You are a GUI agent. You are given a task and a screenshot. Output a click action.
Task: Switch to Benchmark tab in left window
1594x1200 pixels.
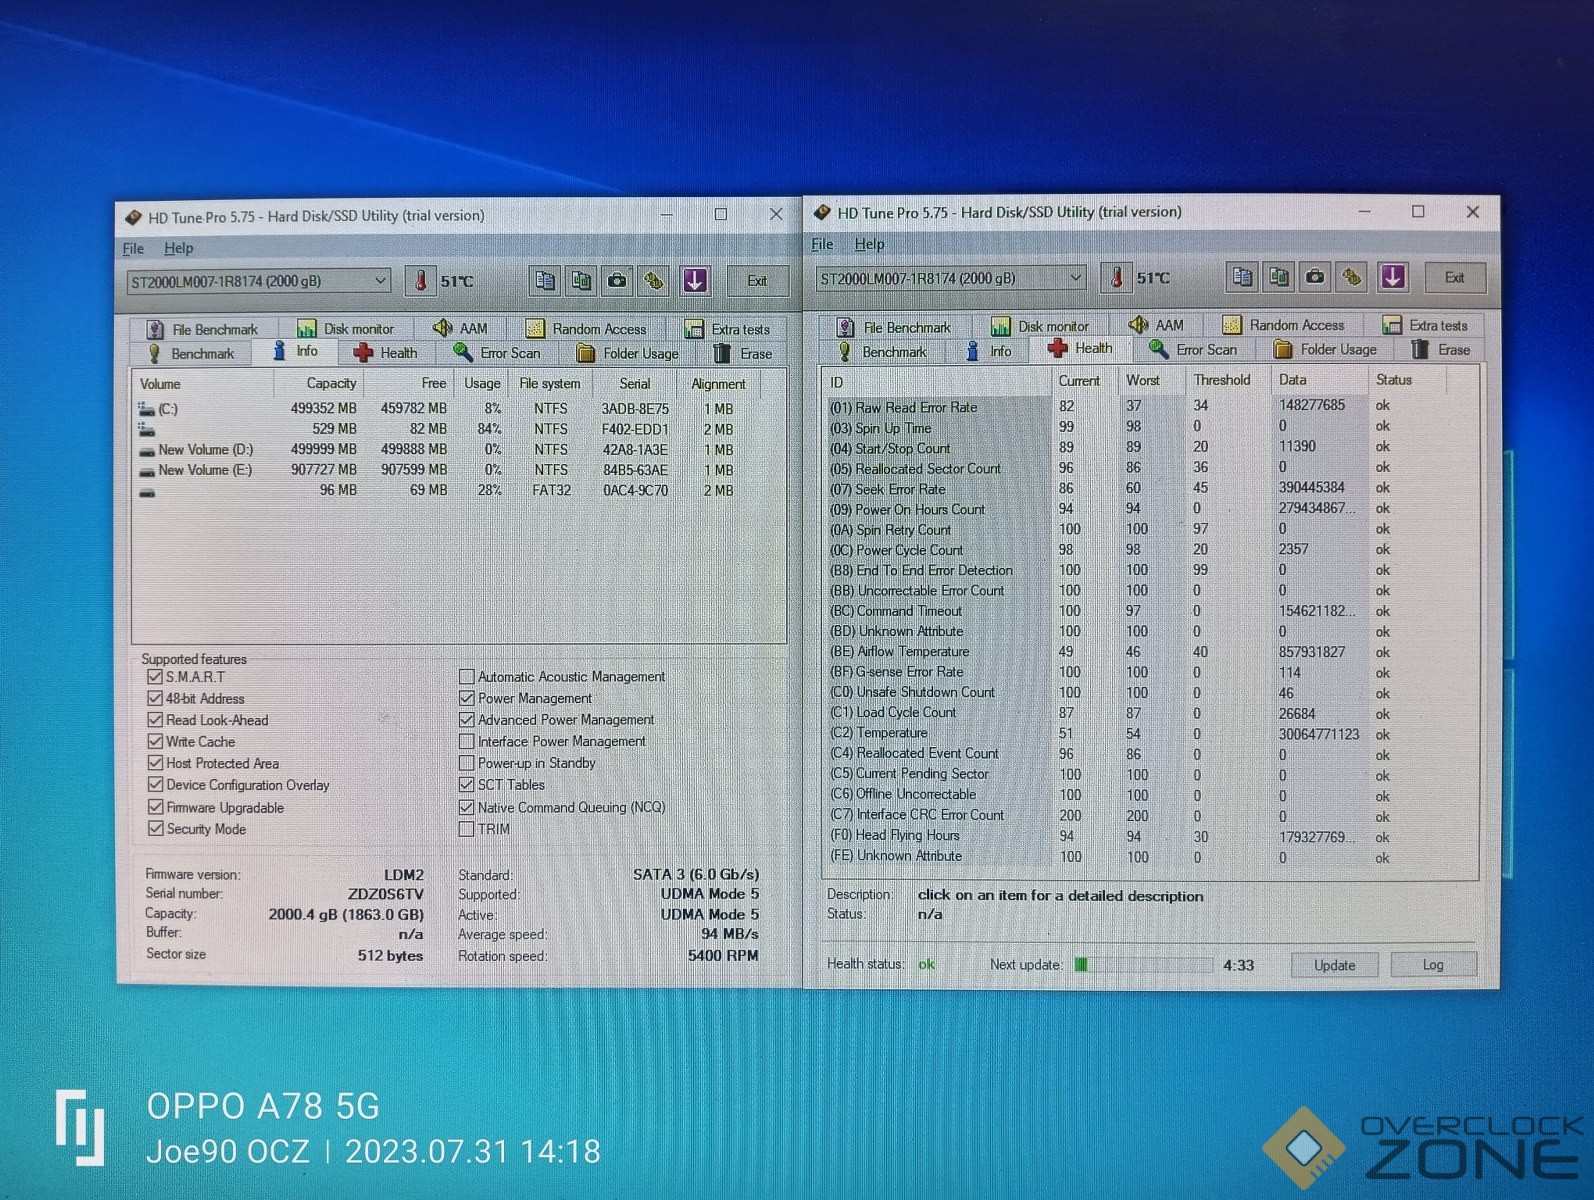(191, 354)
